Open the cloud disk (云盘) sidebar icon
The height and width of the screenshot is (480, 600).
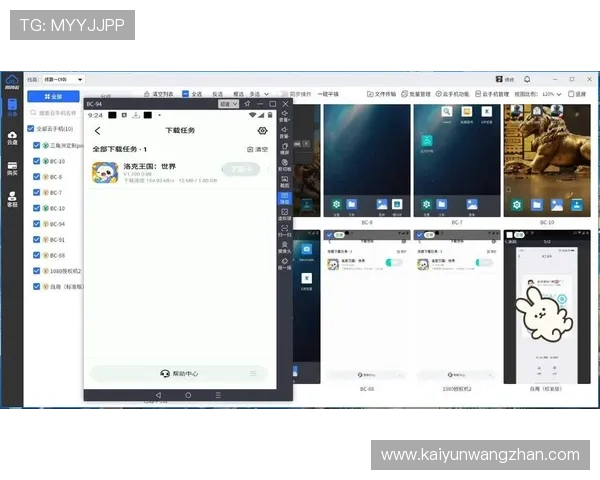[x=12, y=138]
